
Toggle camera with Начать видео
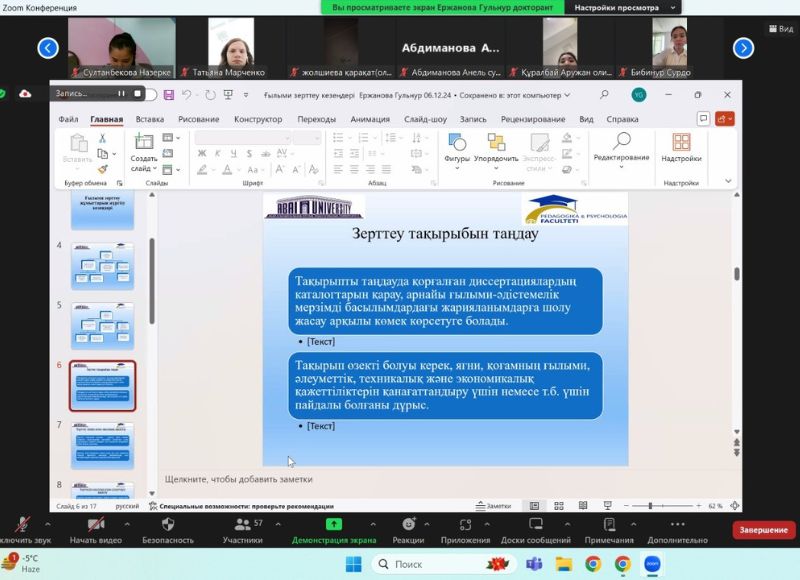96,524
